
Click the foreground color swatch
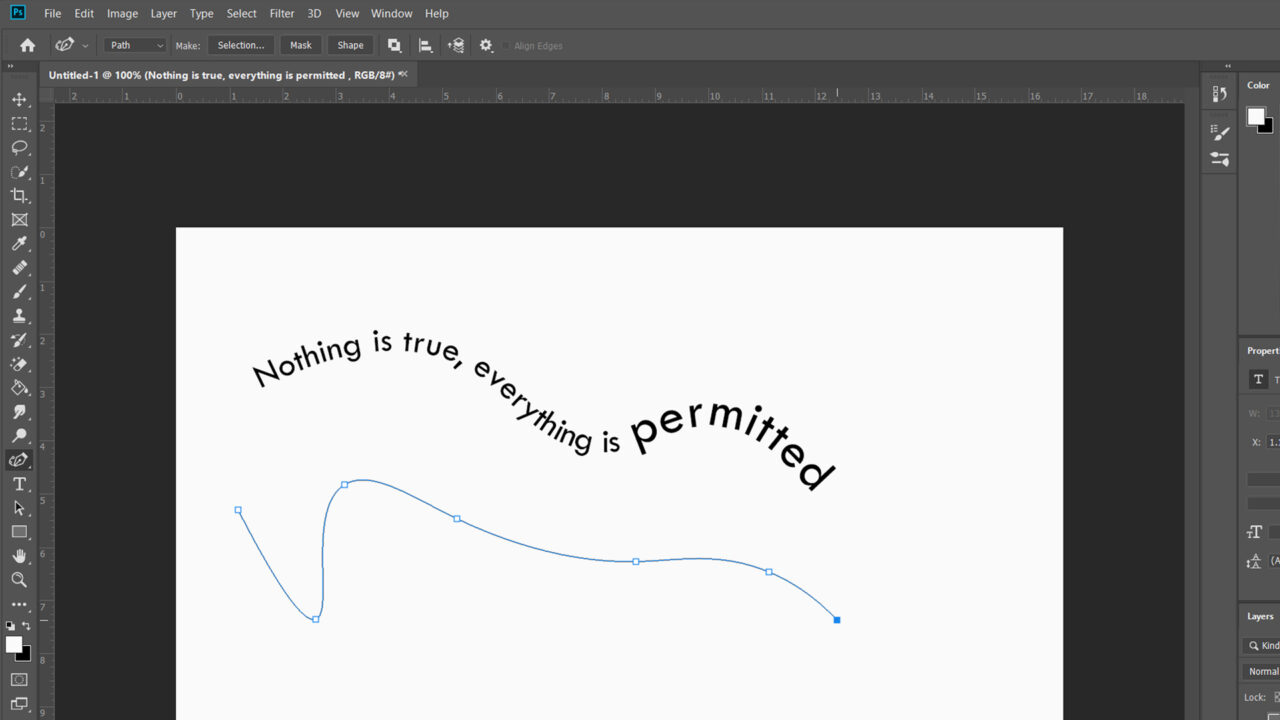point(12,643)
